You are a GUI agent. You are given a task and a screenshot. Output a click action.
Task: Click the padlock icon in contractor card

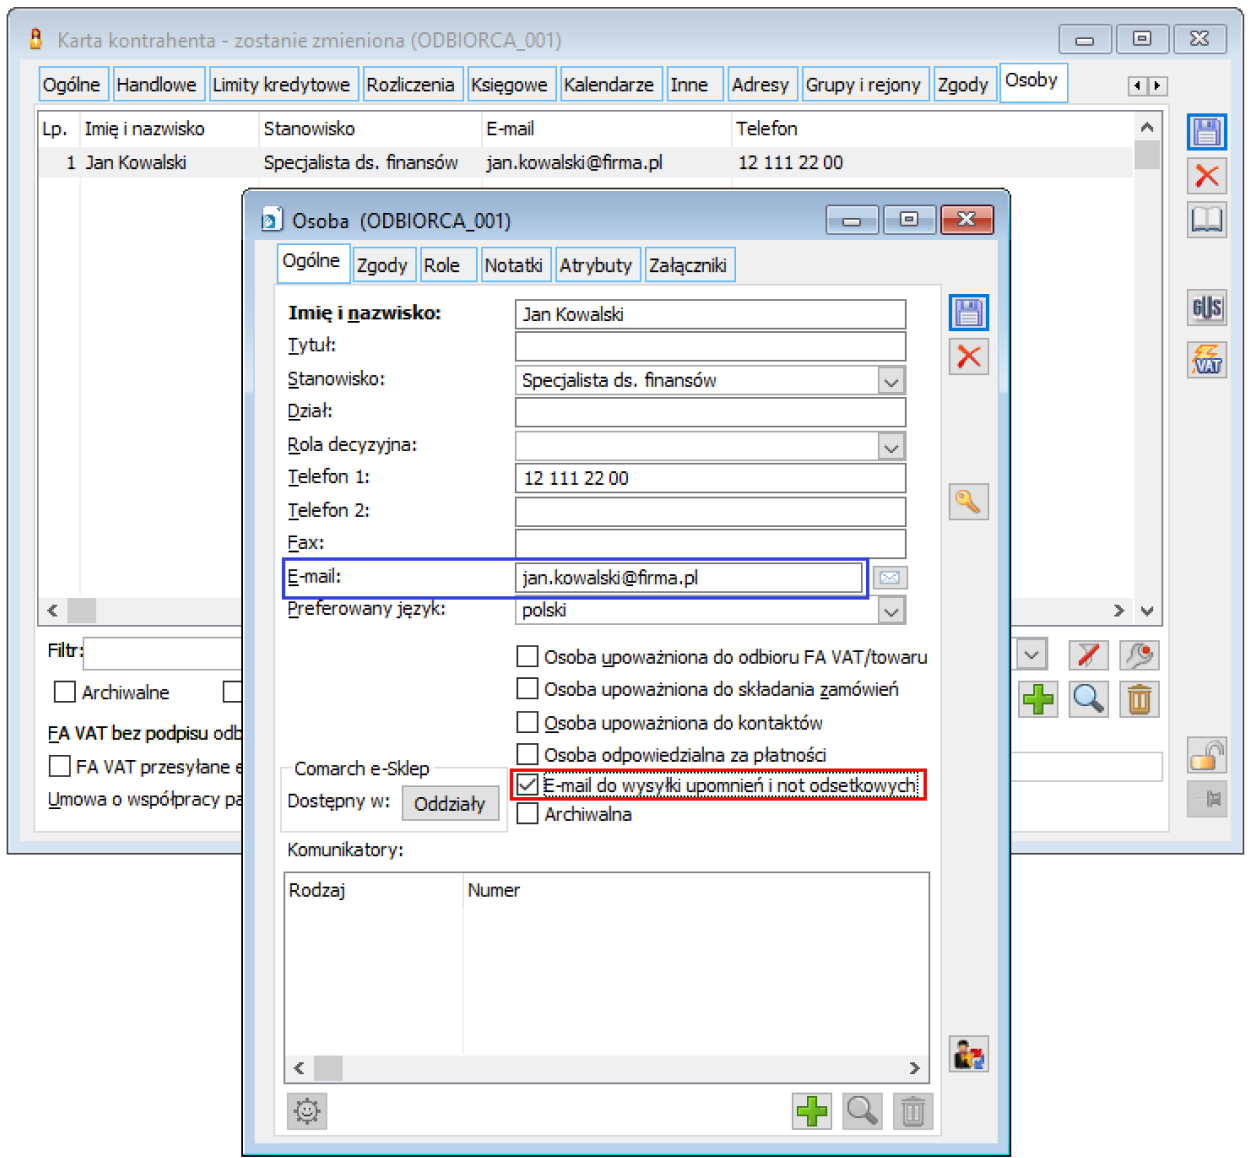pyautogui.click(x=1206, y=755)
